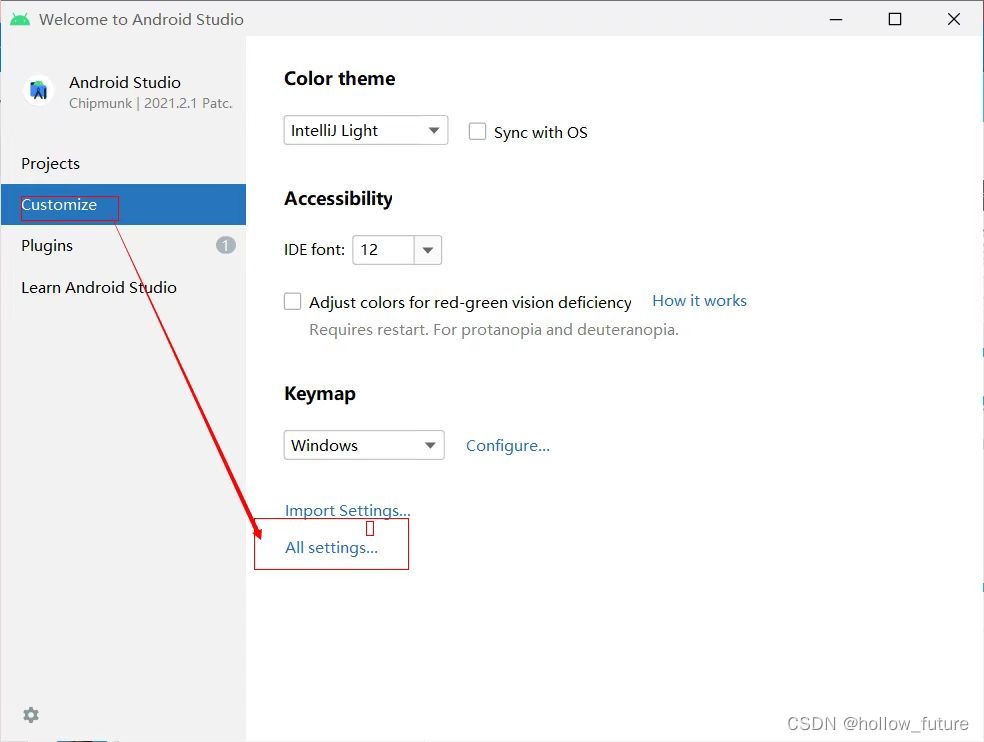Enable Sync with OS checkbox
984x742 pixels.
[x=477, y=131]
